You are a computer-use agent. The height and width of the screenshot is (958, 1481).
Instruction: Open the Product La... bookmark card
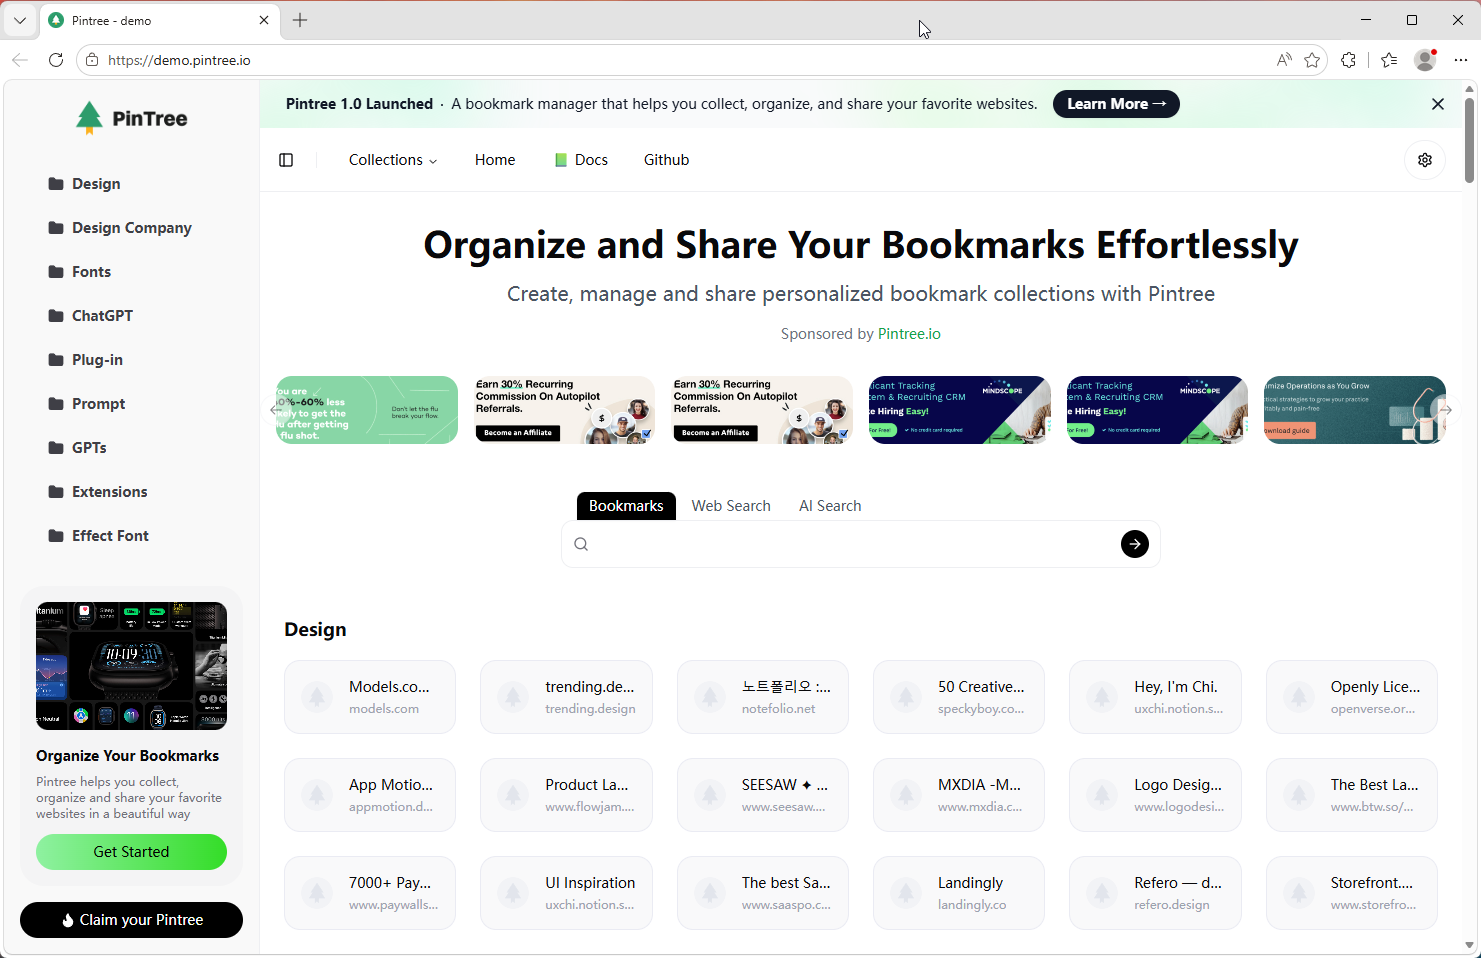[566, 795]
